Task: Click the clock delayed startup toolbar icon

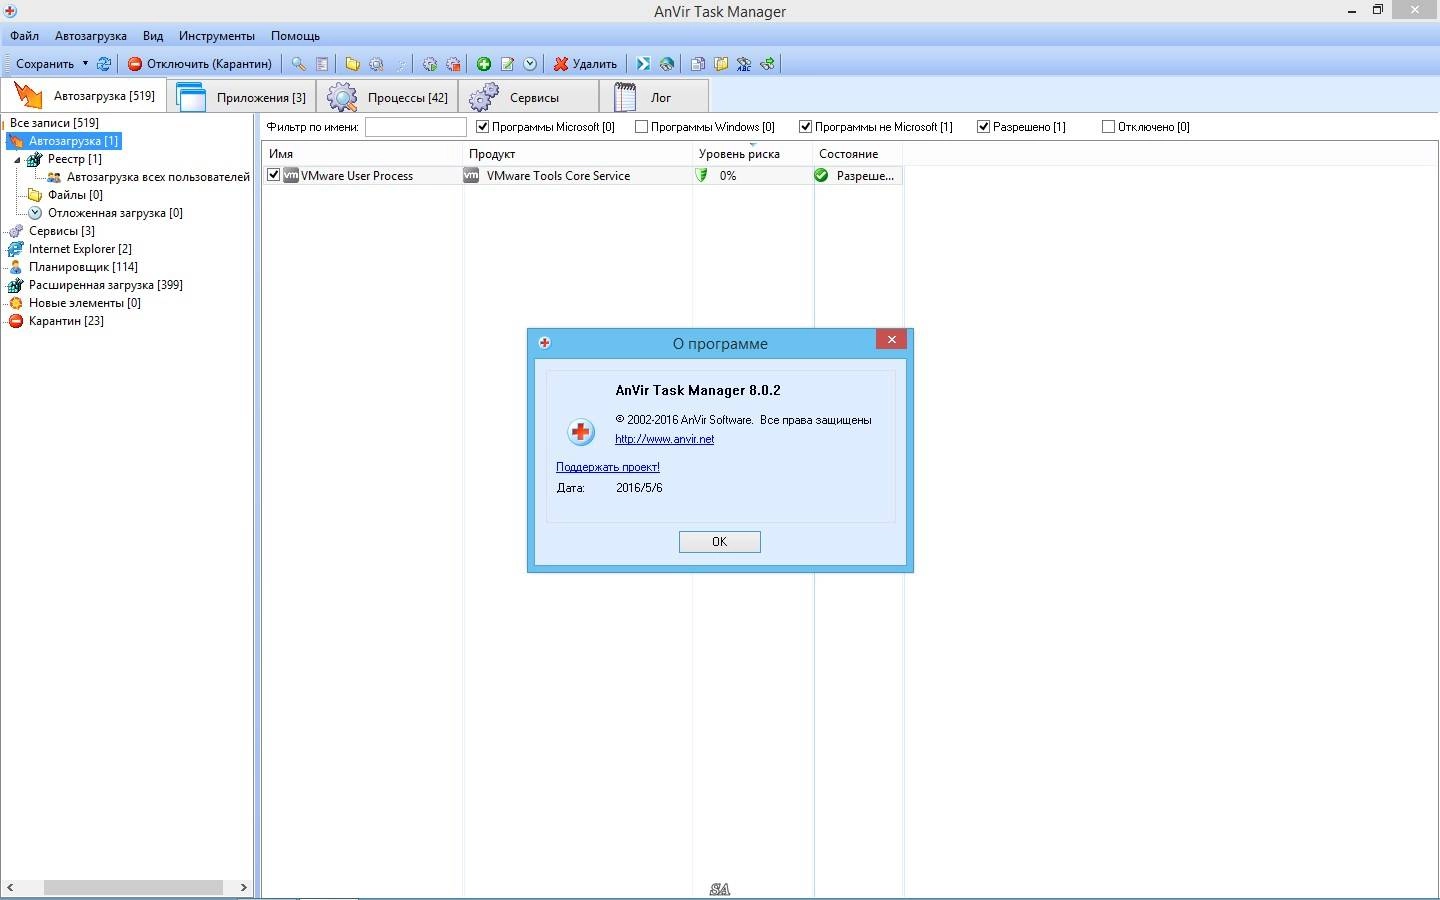Action: coord(530,64)
